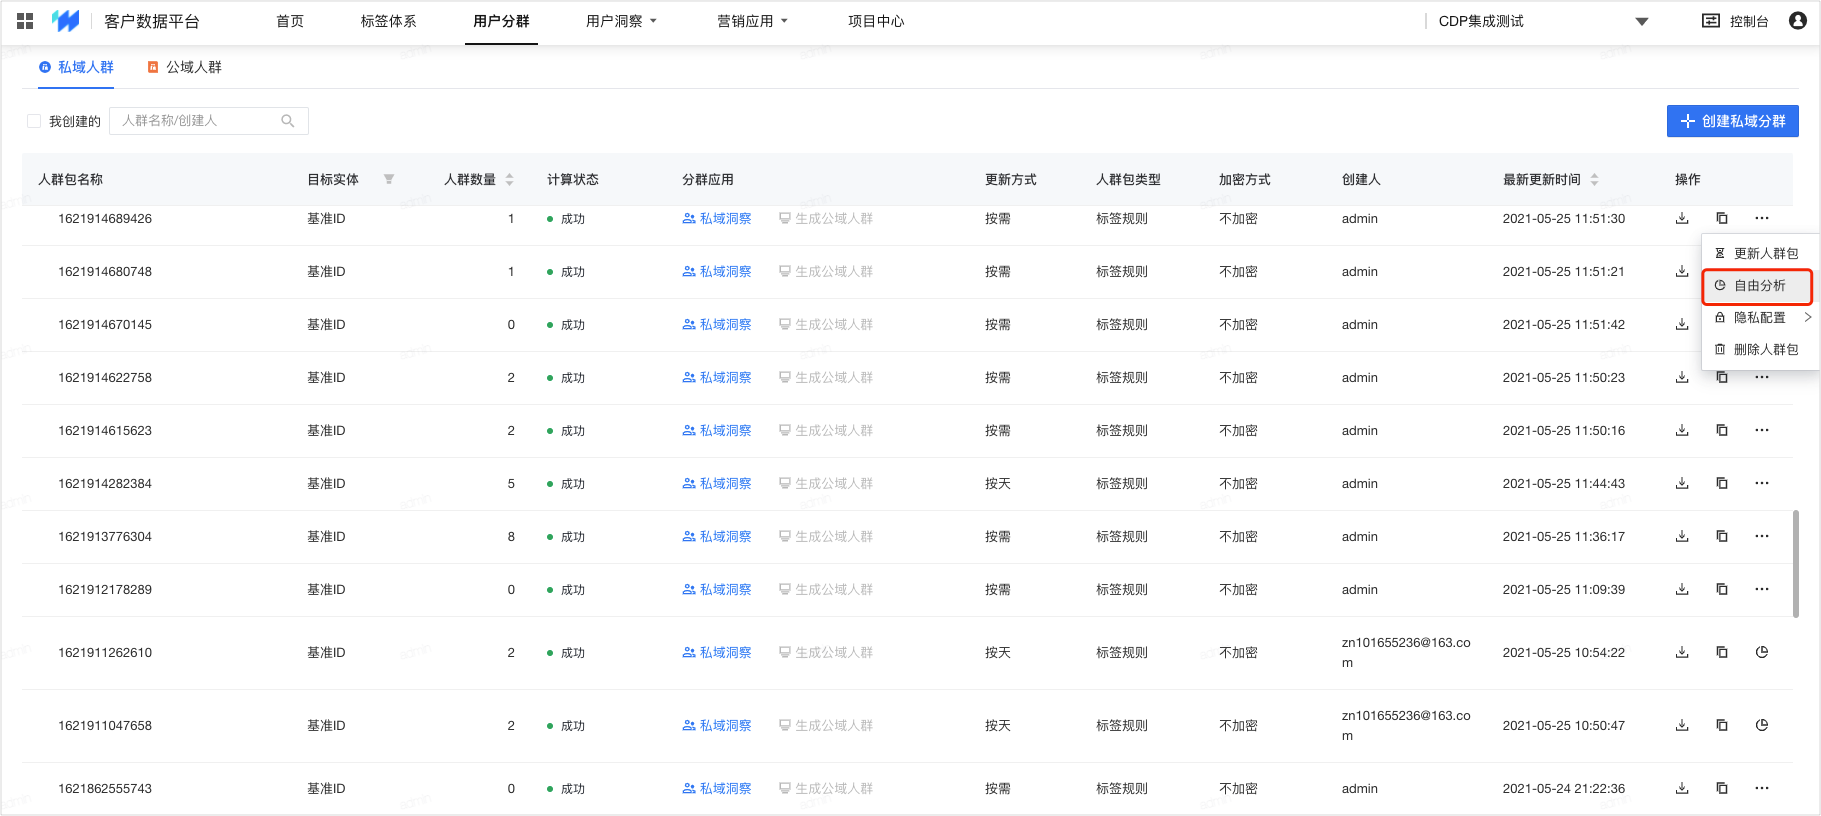Expand the 营销应用 dropdown menu

752,21
